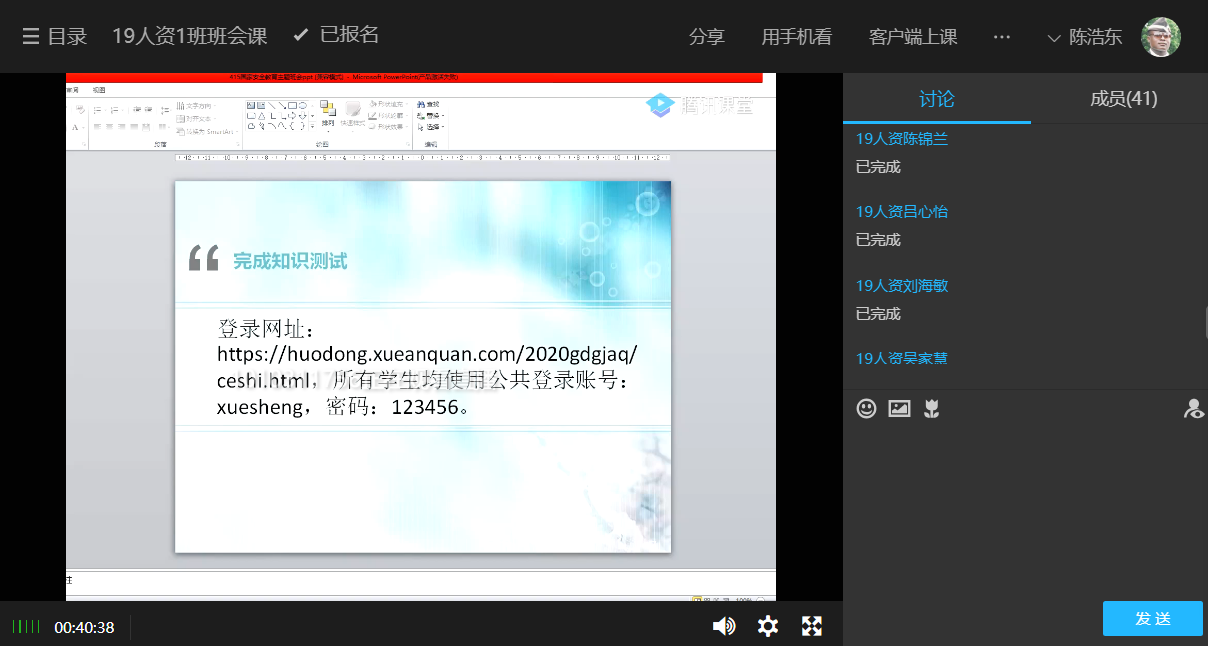Screen dimensions: 1208x646
Task: Click the 发送 send button
Action: tap(1152, 618)
